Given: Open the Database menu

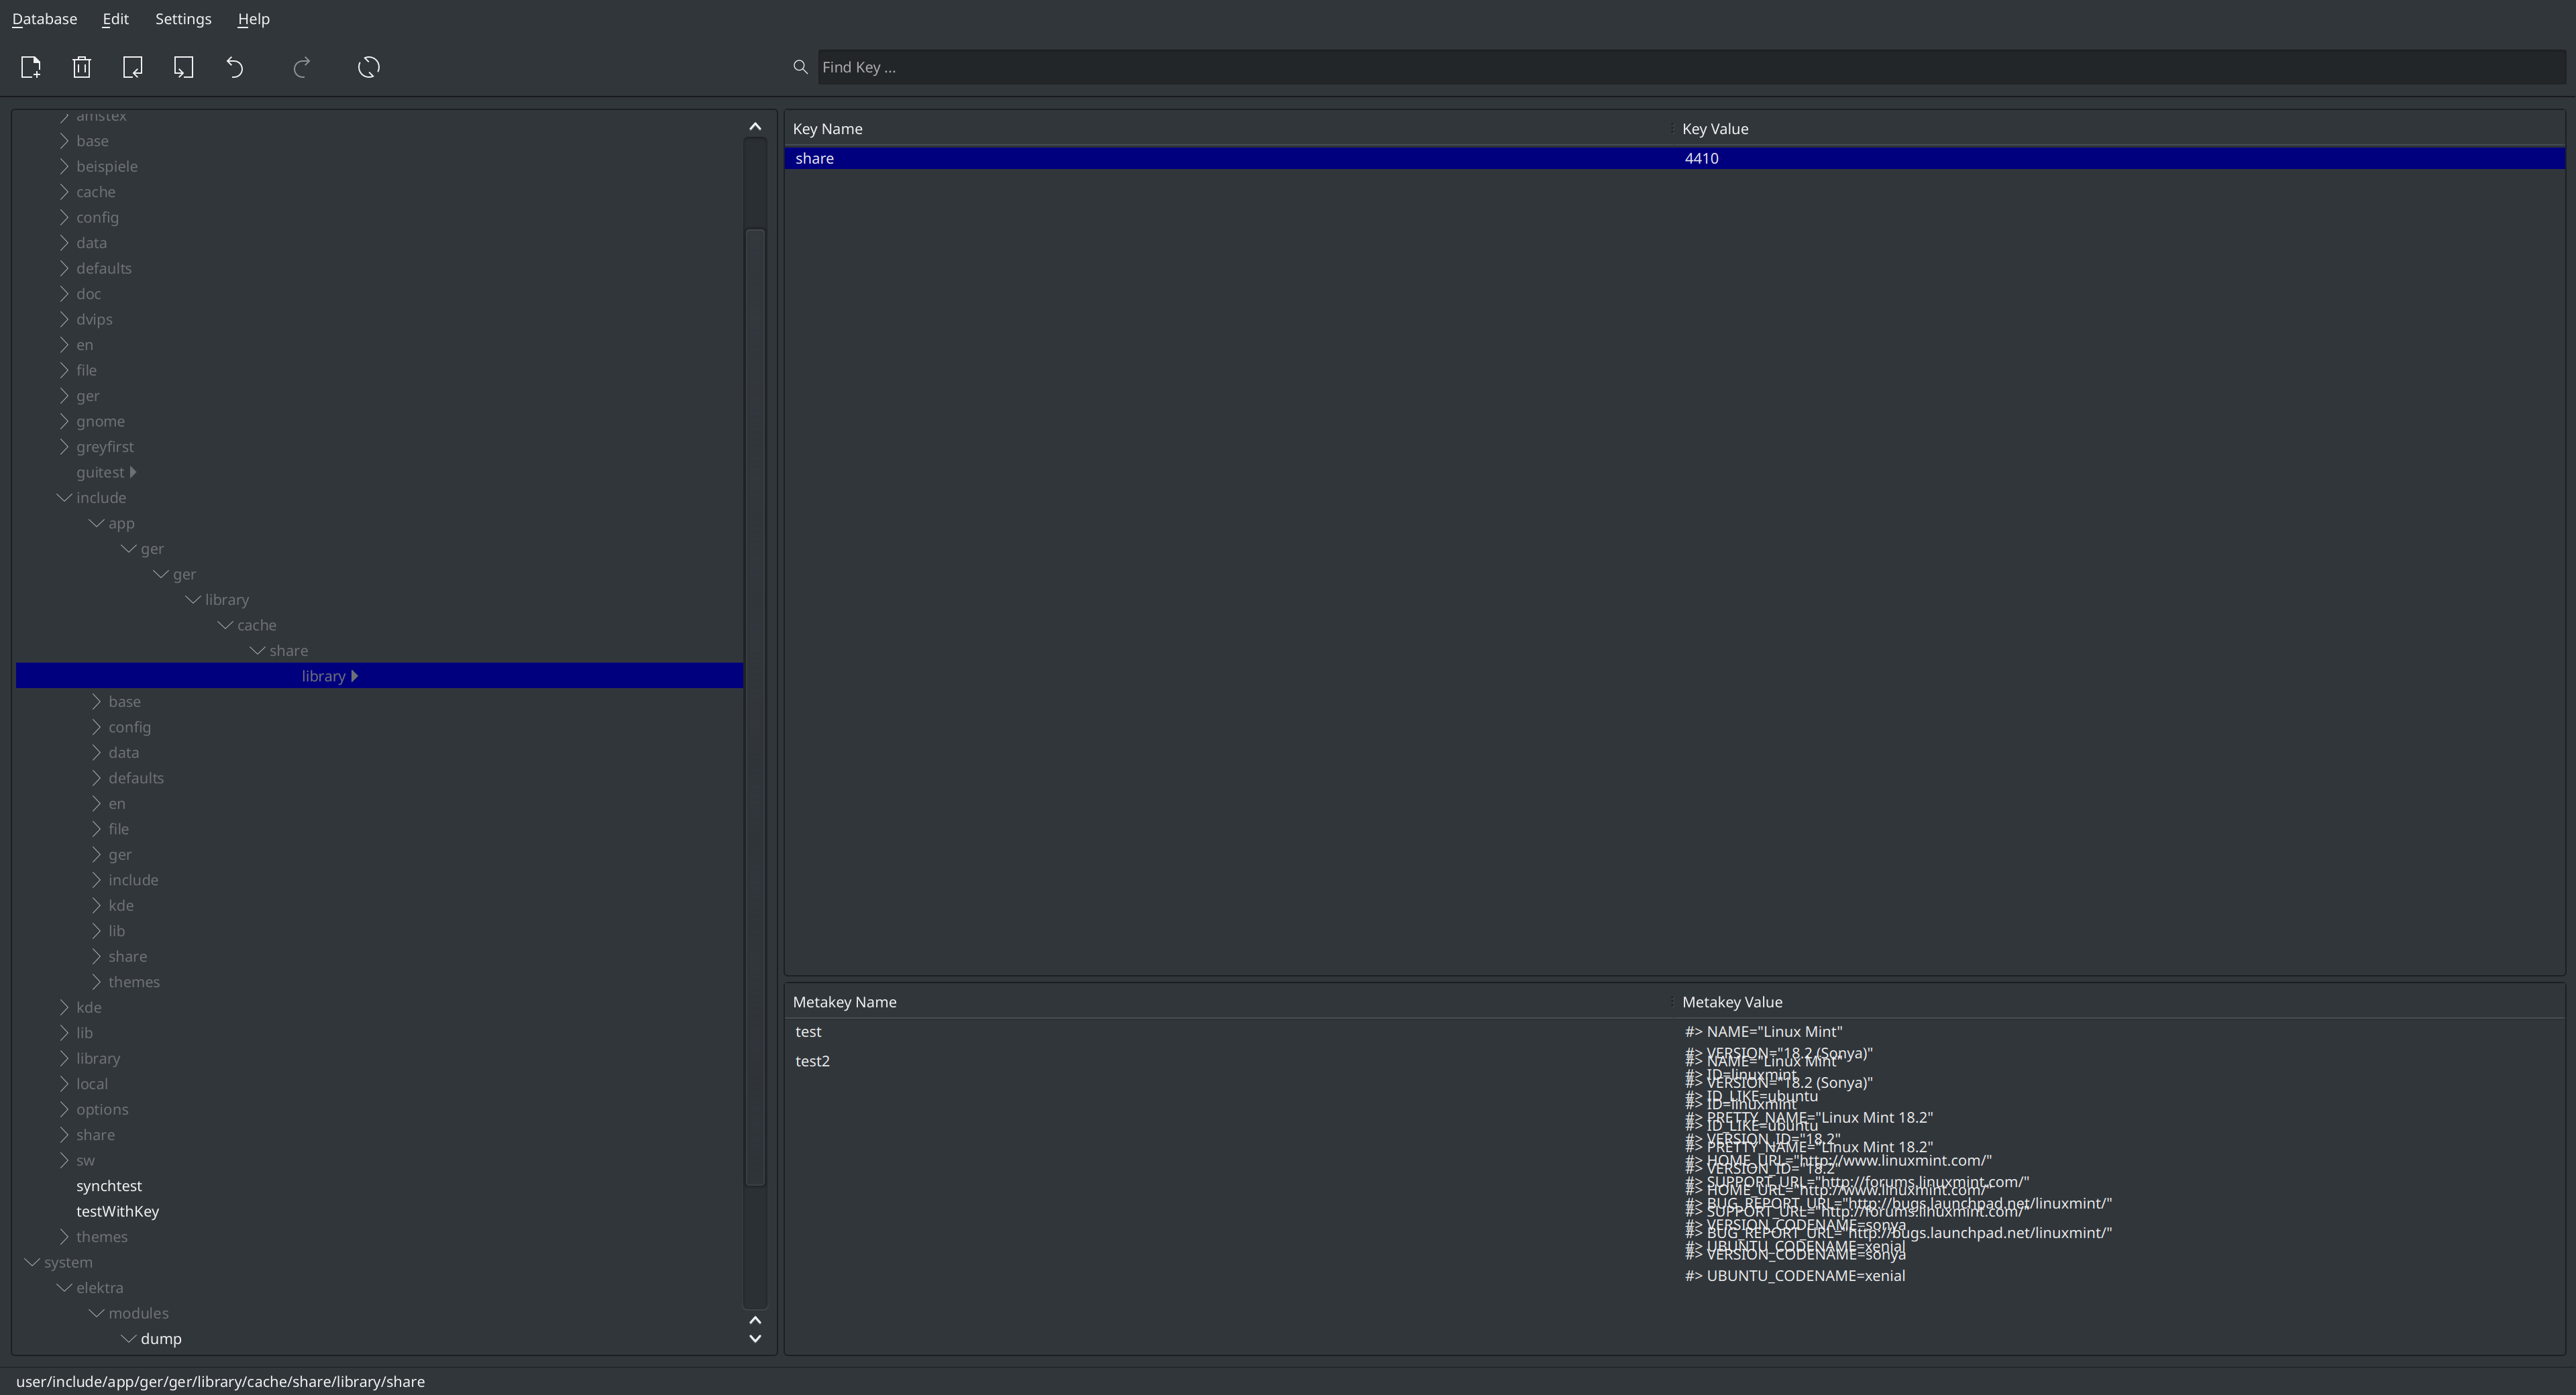Looking at the screenshot, I should tap(43, 18).
